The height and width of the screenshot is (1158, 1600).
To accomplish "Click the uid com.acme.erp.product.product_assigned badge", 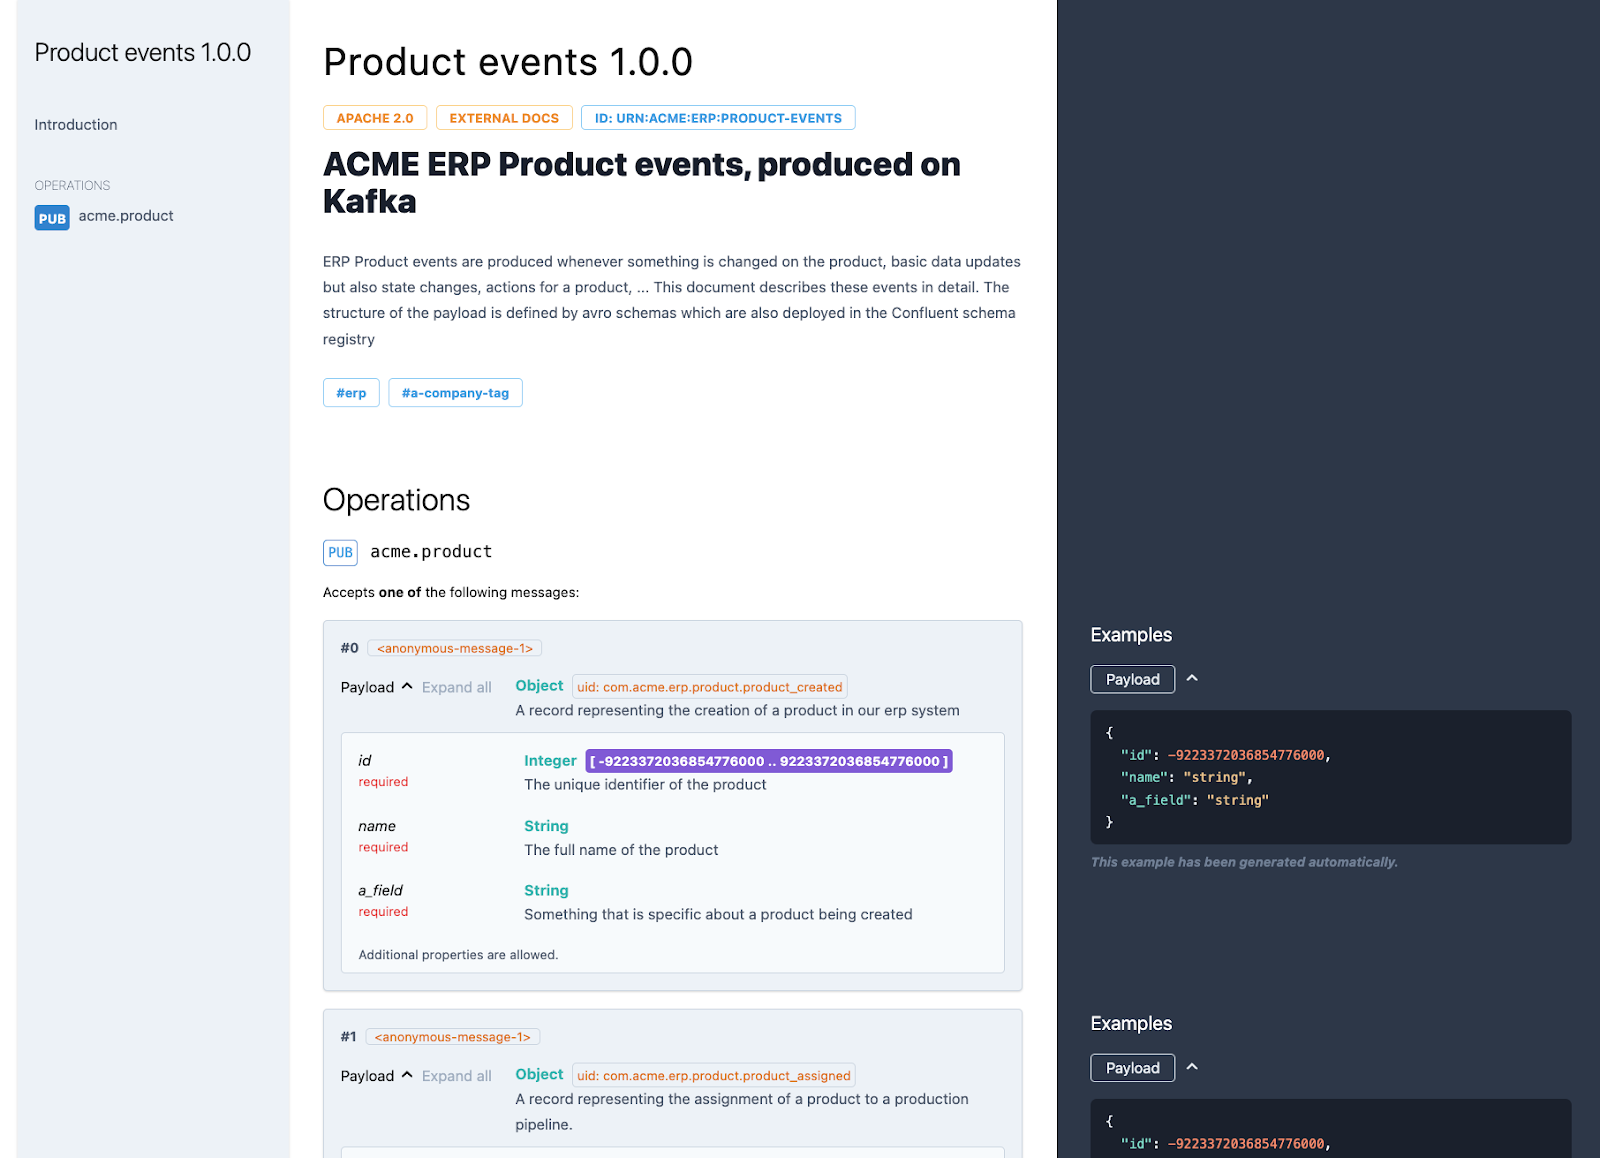I will click(714, 1076).
